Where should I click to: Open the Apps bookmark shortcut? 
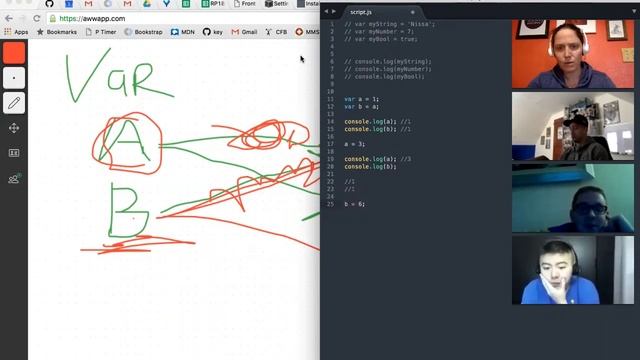click(x=16, y=32)
